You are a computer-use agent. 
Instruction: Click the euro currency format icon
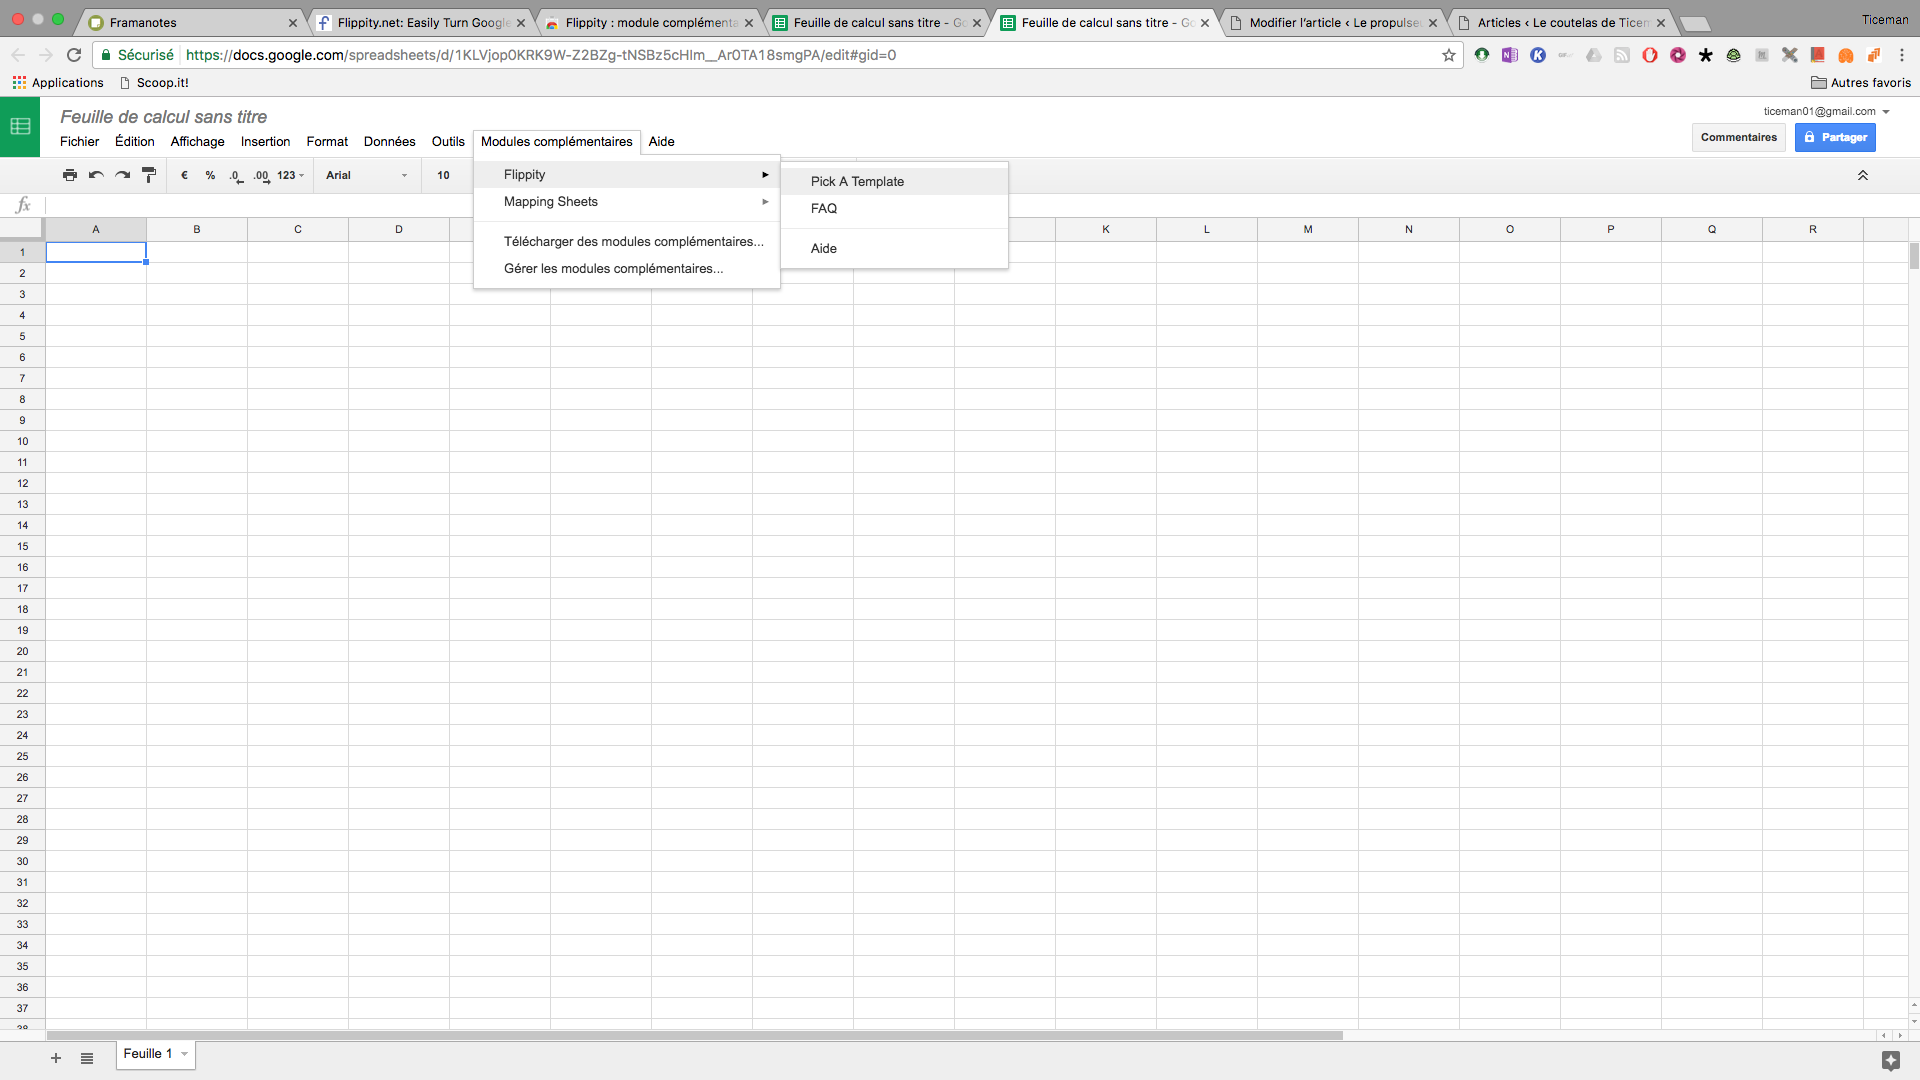tap(183, 173)
